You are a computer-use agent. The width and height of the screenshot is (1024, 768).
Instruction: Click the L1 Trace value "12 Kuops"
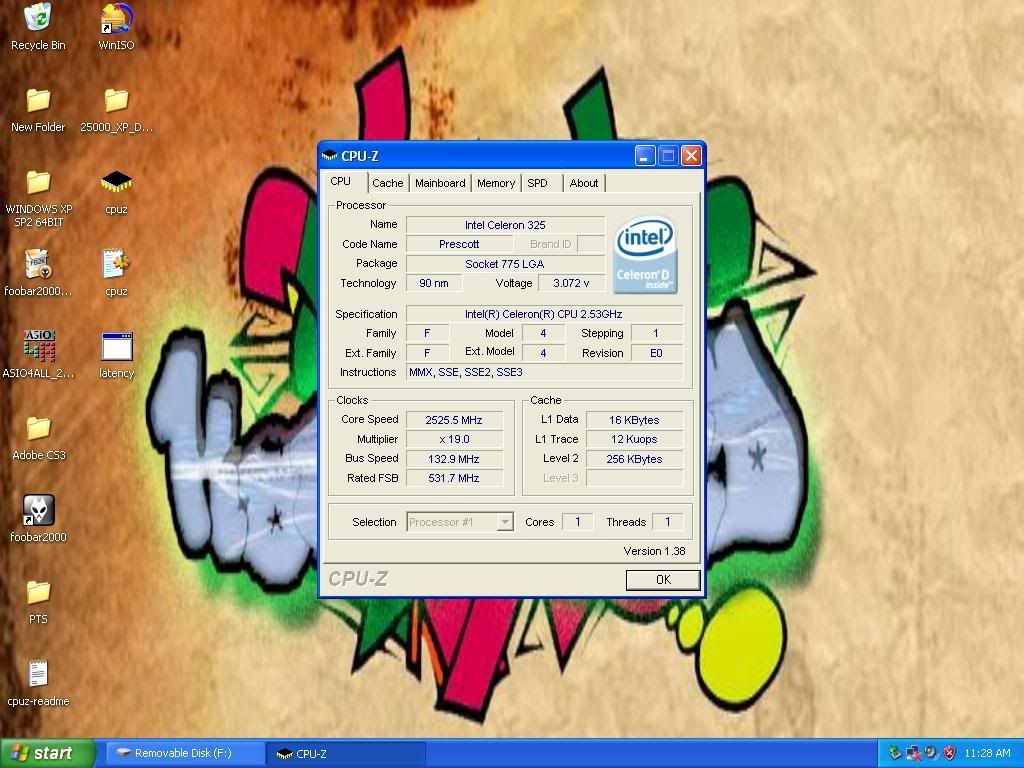pyautogui.click(x=634, y=440)
